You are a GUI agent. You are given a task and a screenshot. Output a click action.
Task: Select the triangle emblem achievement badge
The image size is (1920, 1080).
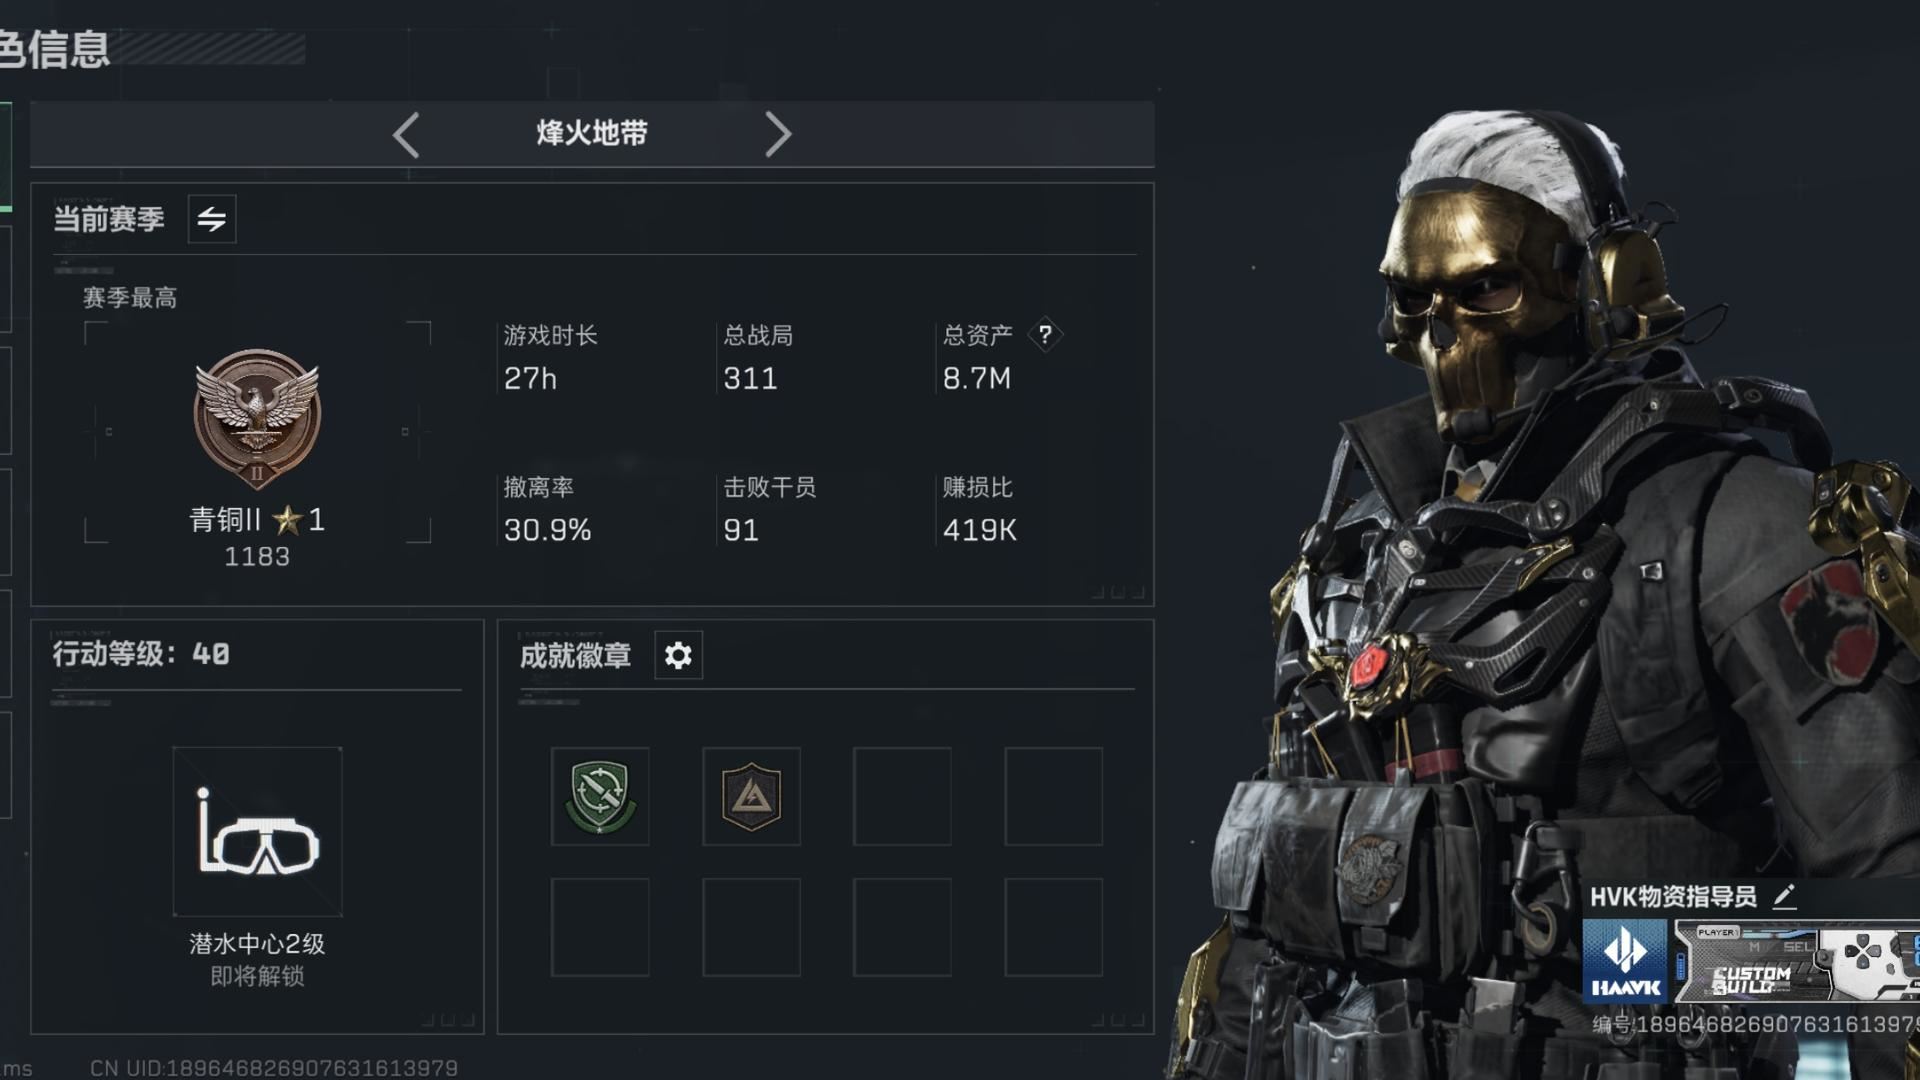click(x=751, y=796)
